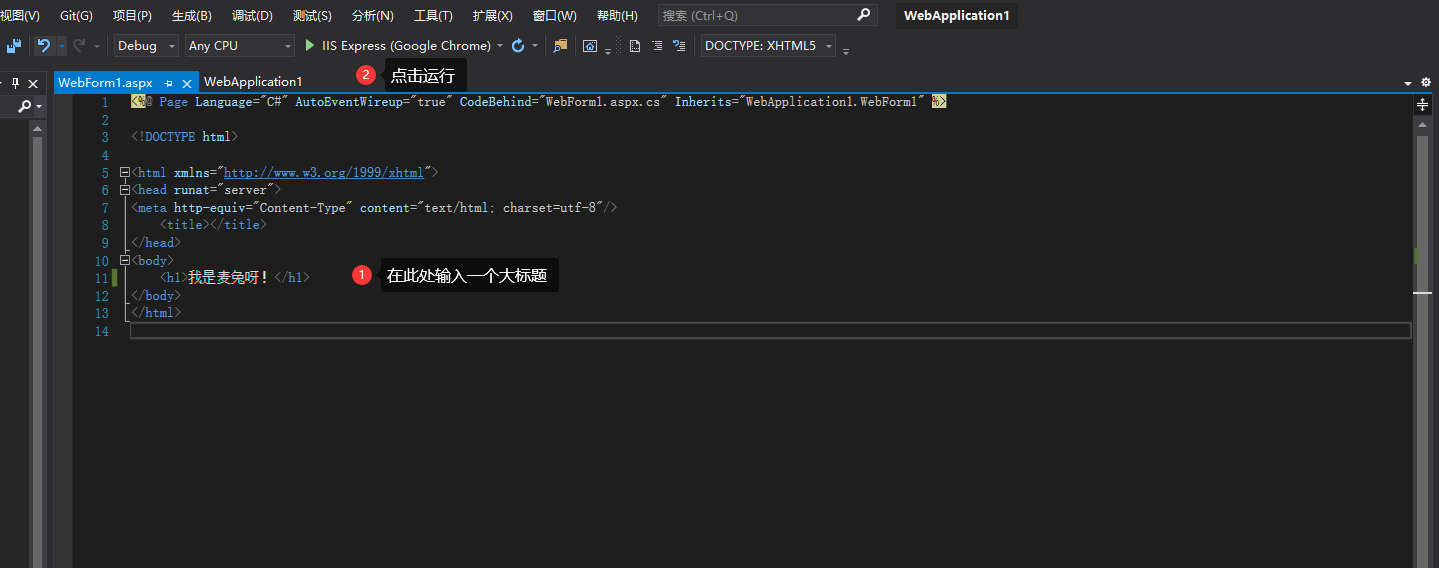Viewport: 1439px width, 568px height.
Task: Click the Redo arrow icon
Action: coord(80,46)
